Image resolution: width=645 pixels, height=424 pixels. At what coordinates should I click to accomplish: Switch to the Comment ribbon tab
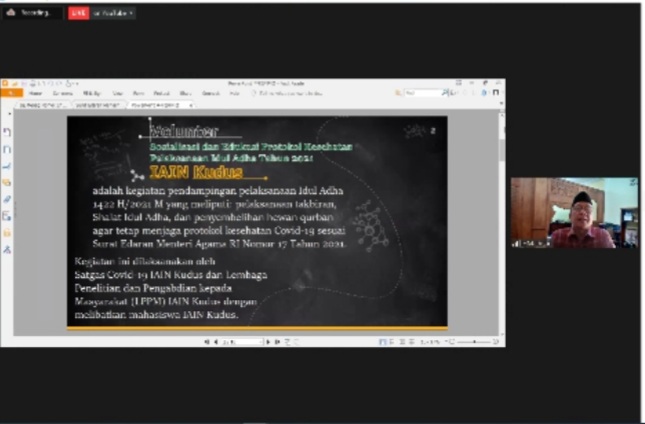point(63,93)
